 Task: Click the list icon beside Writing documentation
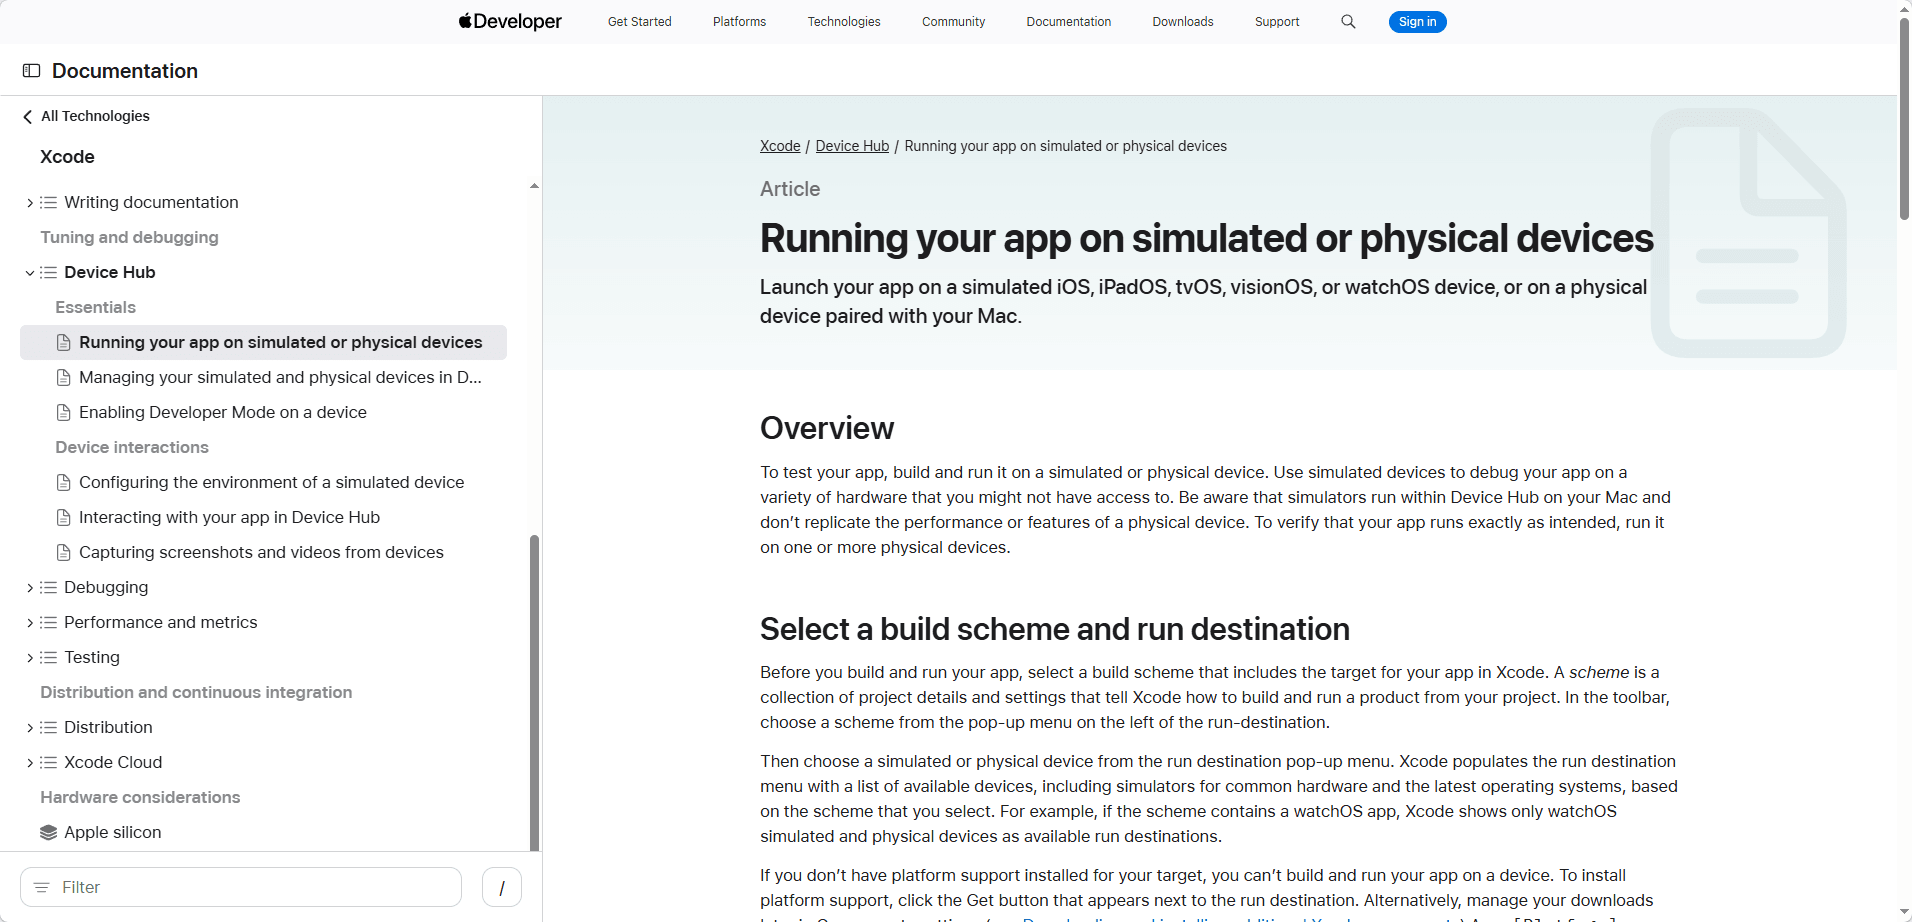(48, 202)
